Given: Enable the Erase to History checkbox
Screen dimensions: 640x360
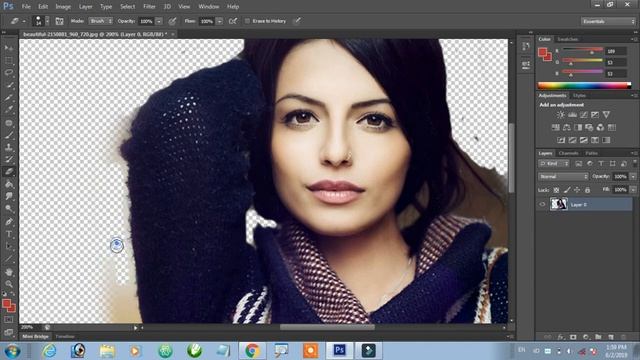Looking at the screenshot, I should [x=247, y=21].
